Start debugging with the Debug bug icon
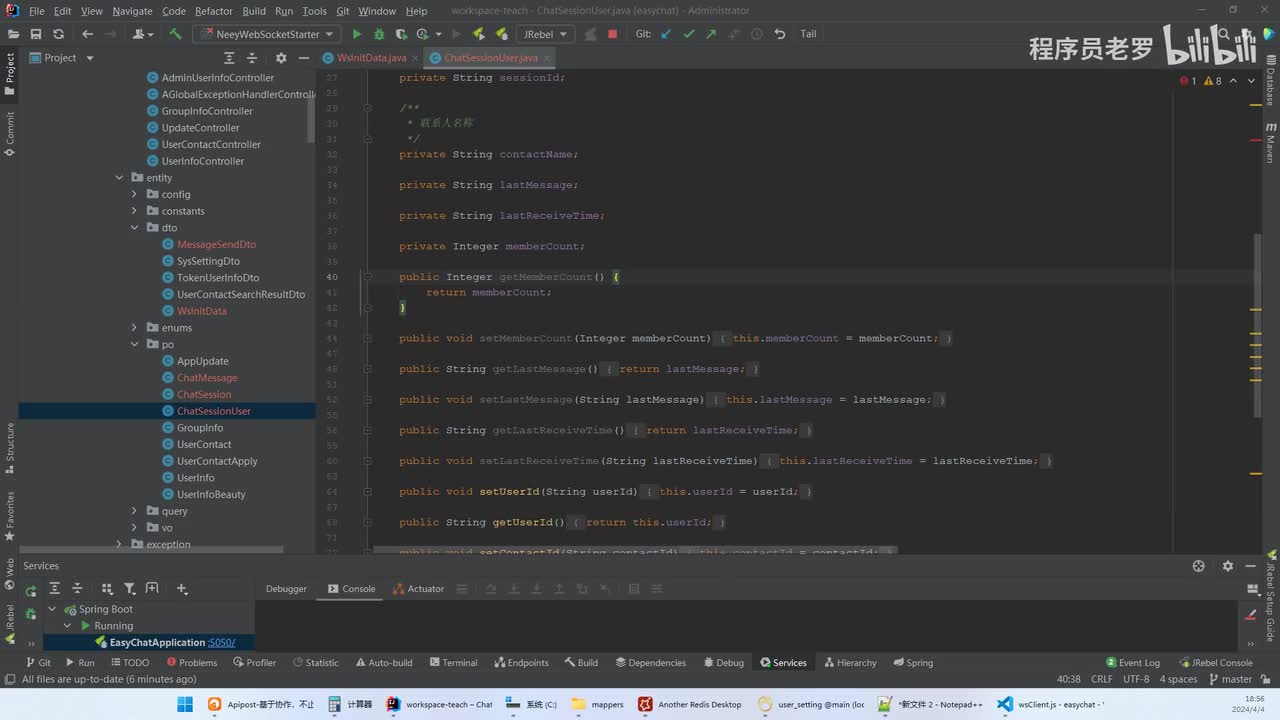1280x720 pixels. click(x=379, y=34)
